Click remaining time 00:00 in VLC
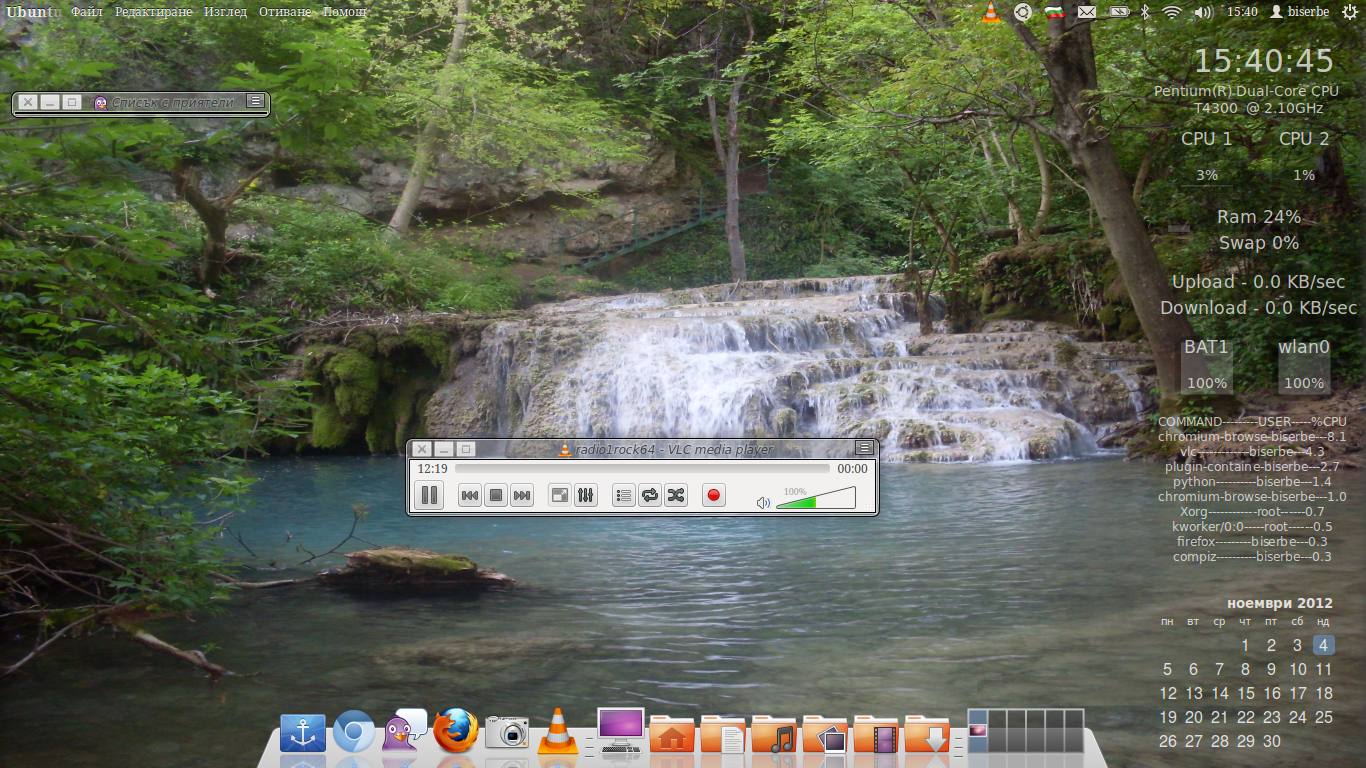1366x768 pixels. coord(853,468)
